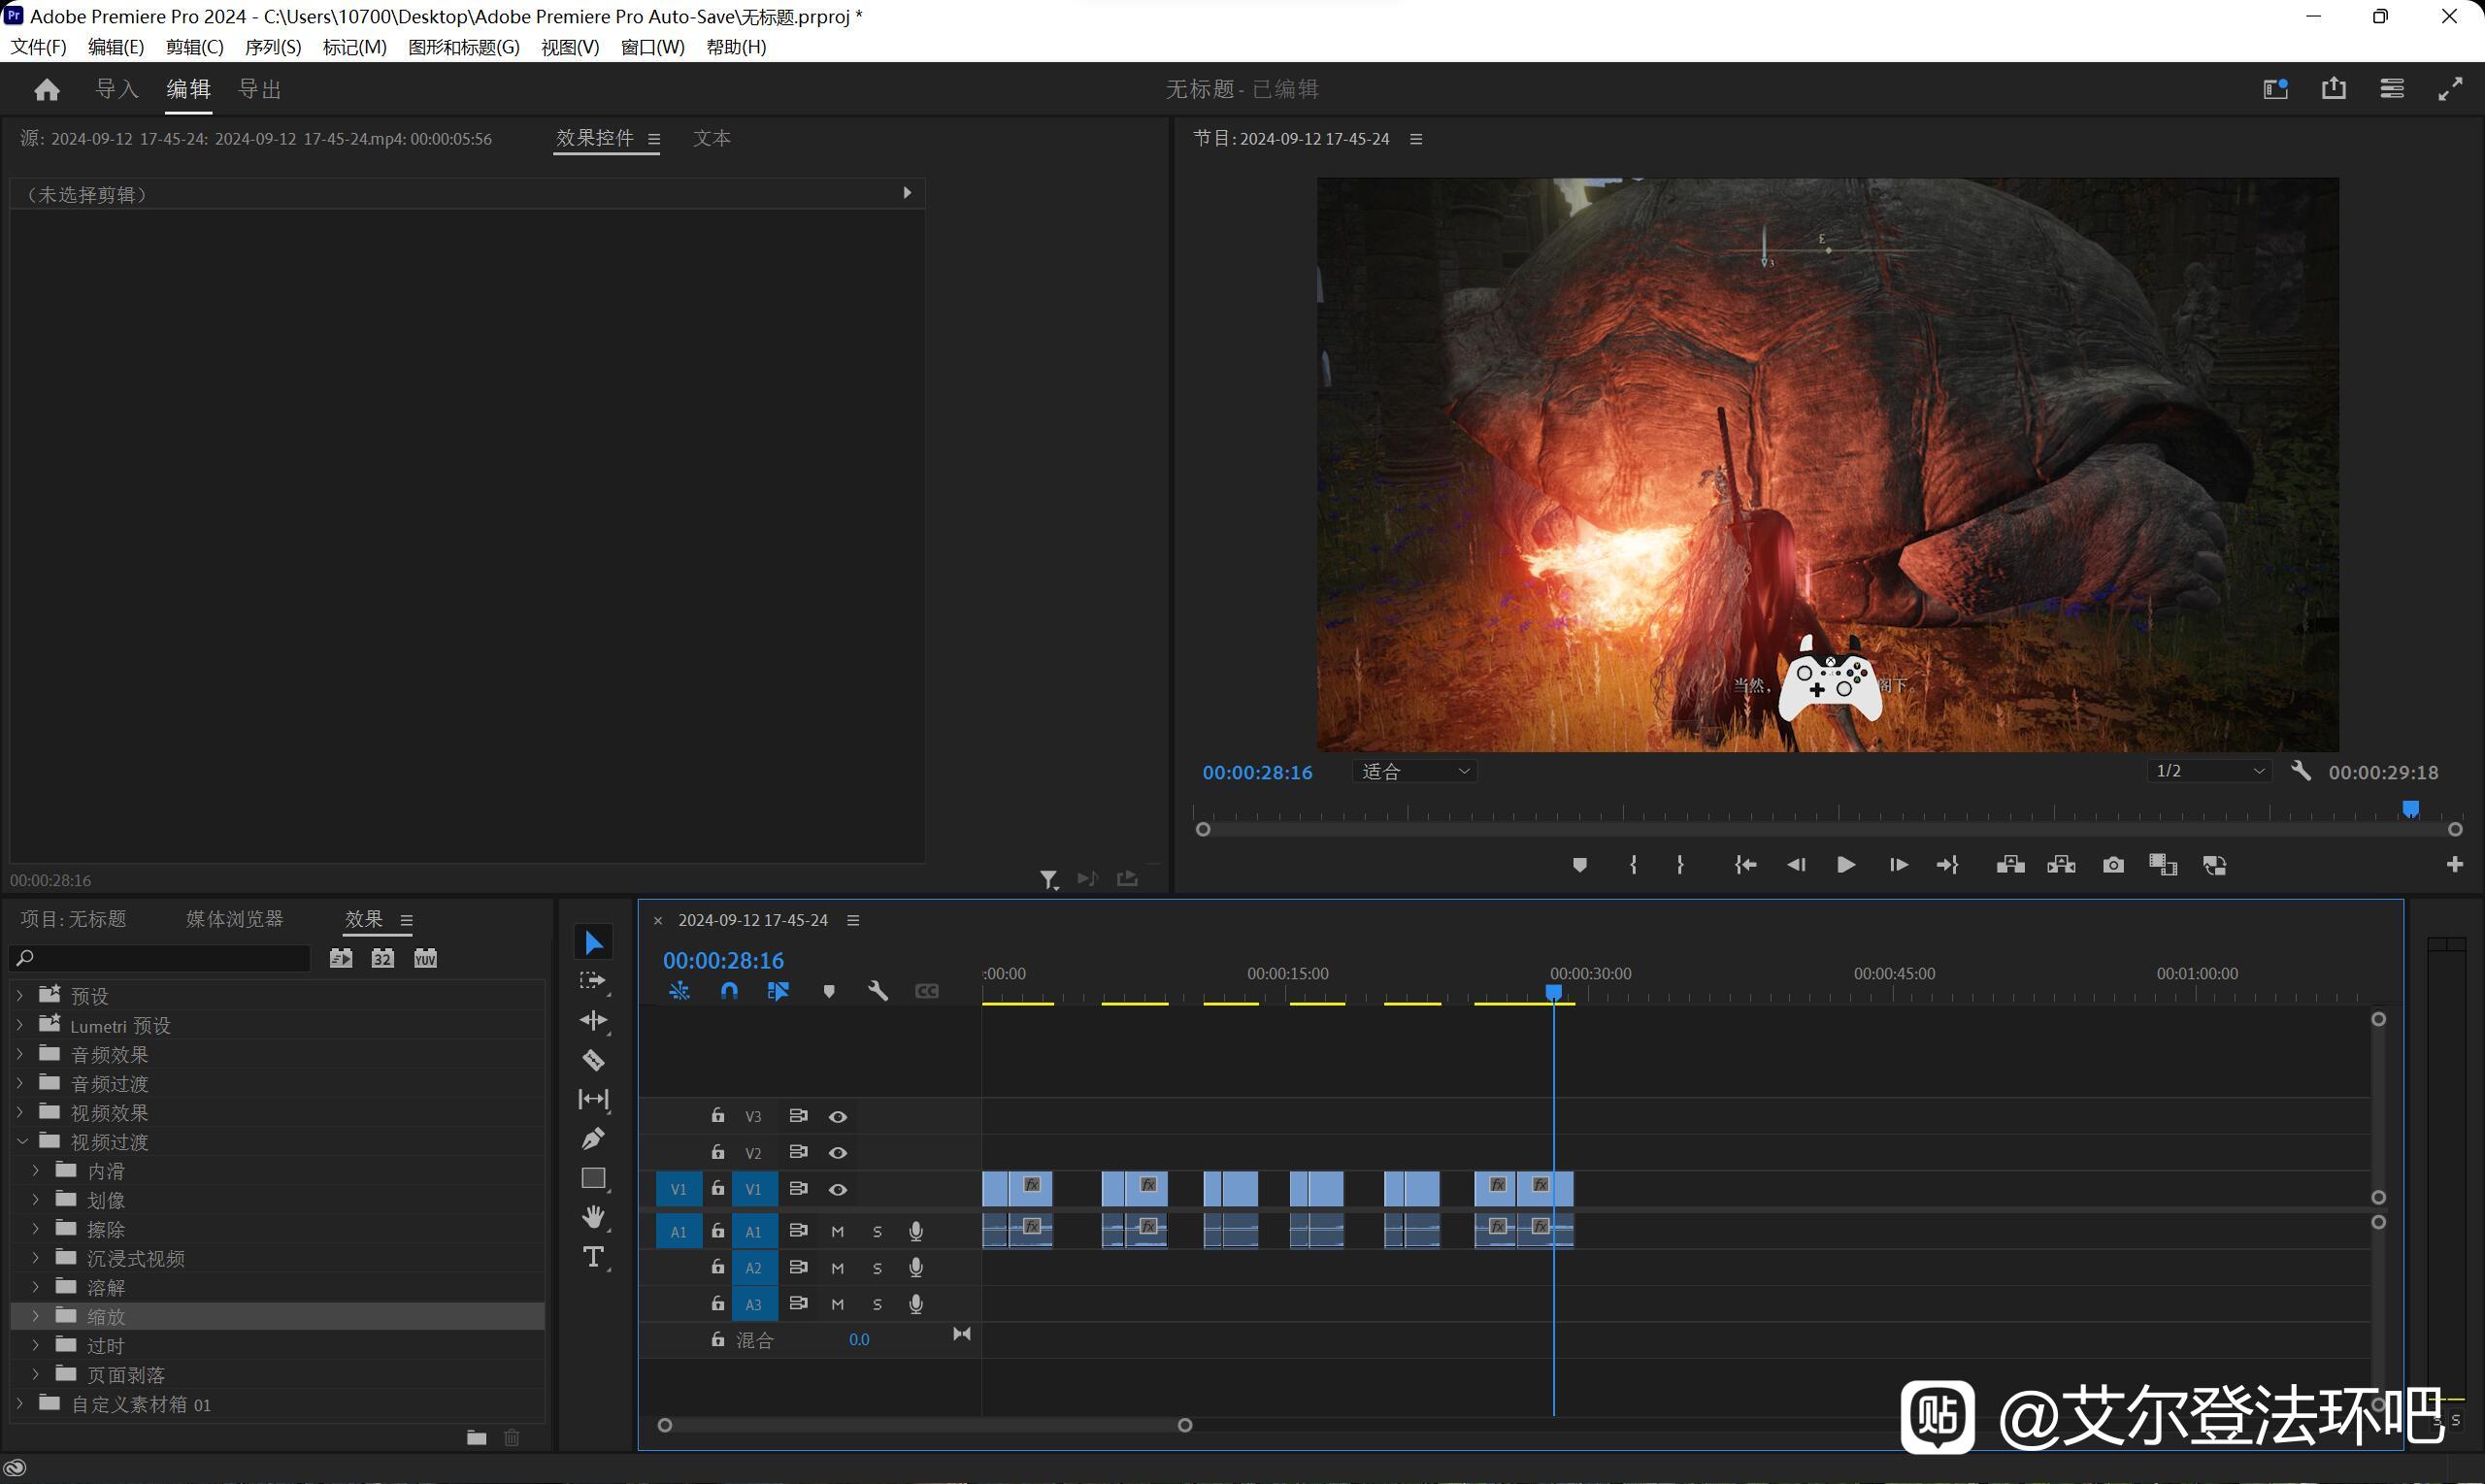This screenshot has width=2485, height=1484.
Task: Open the 序列(S) menu
Action: 273,47
